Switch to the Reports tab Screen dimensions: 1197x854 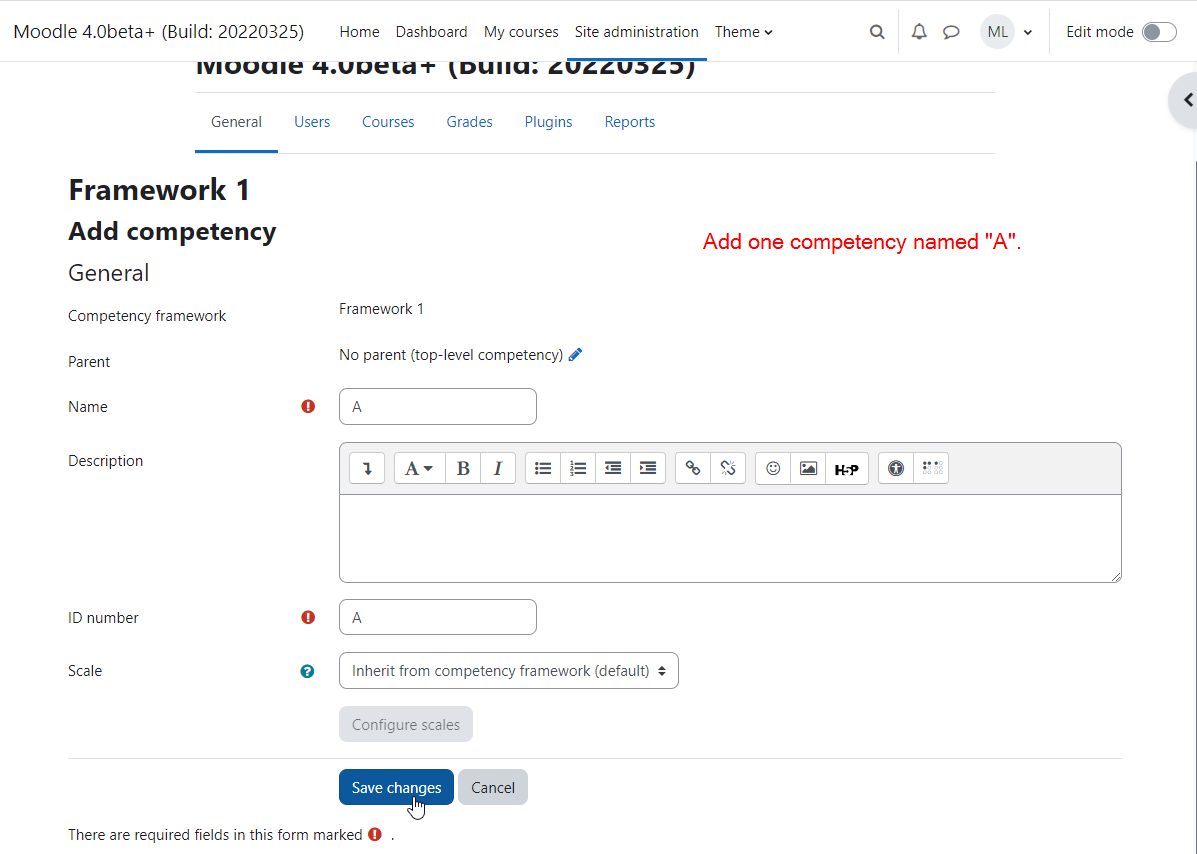630,122
